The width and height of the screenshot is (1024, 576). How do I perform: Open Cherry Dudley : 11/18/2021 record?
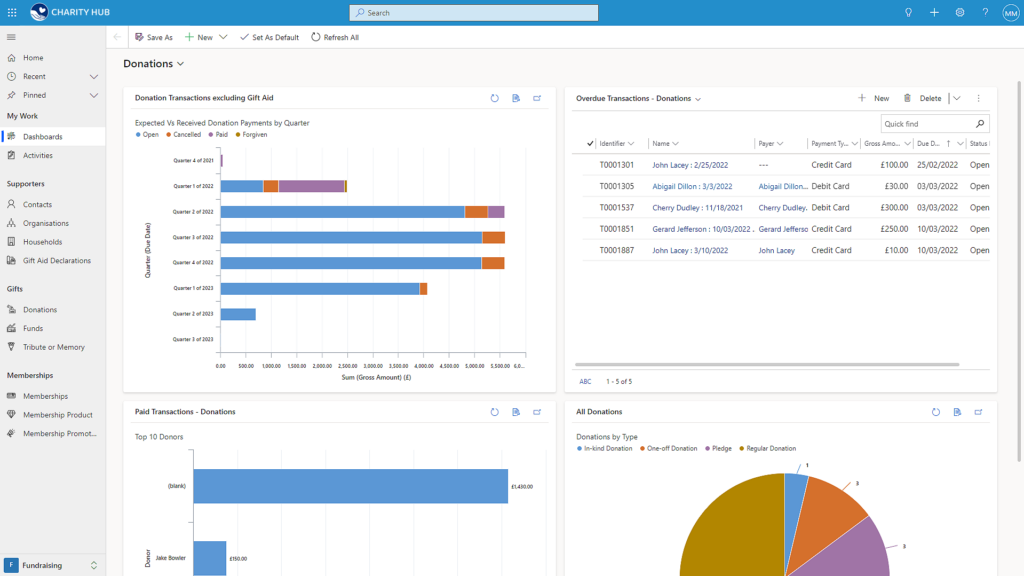(697, 208)
